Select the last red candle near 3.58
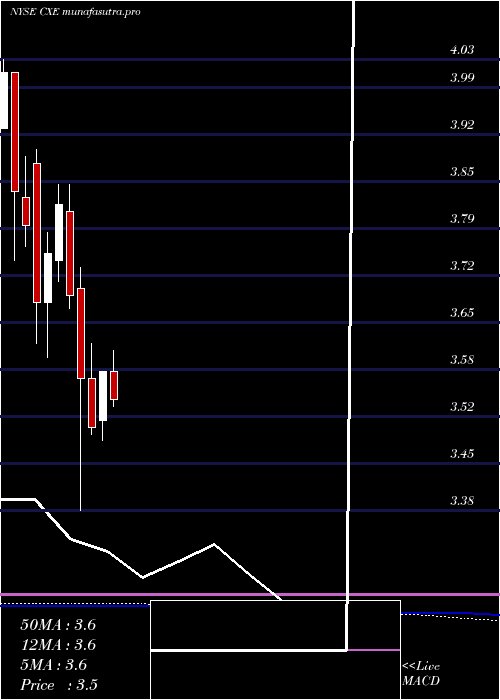Viewport: 500px width, 700px height. pos(114,385)
